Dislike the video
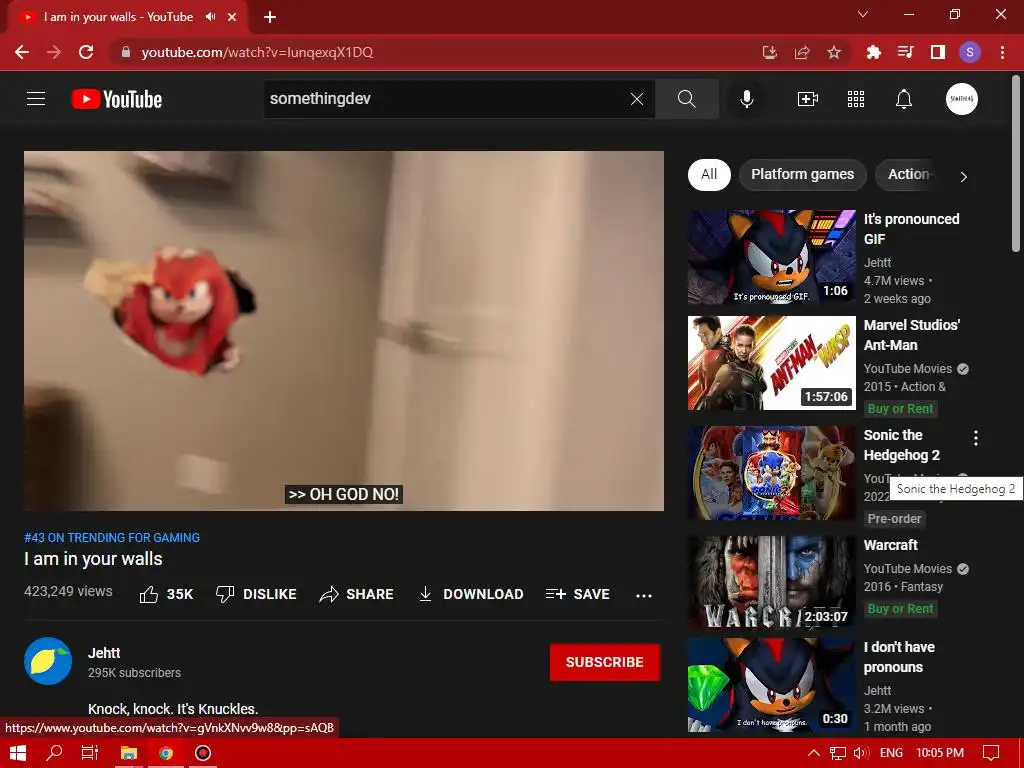1024x768 pixels. coord(256,594)
